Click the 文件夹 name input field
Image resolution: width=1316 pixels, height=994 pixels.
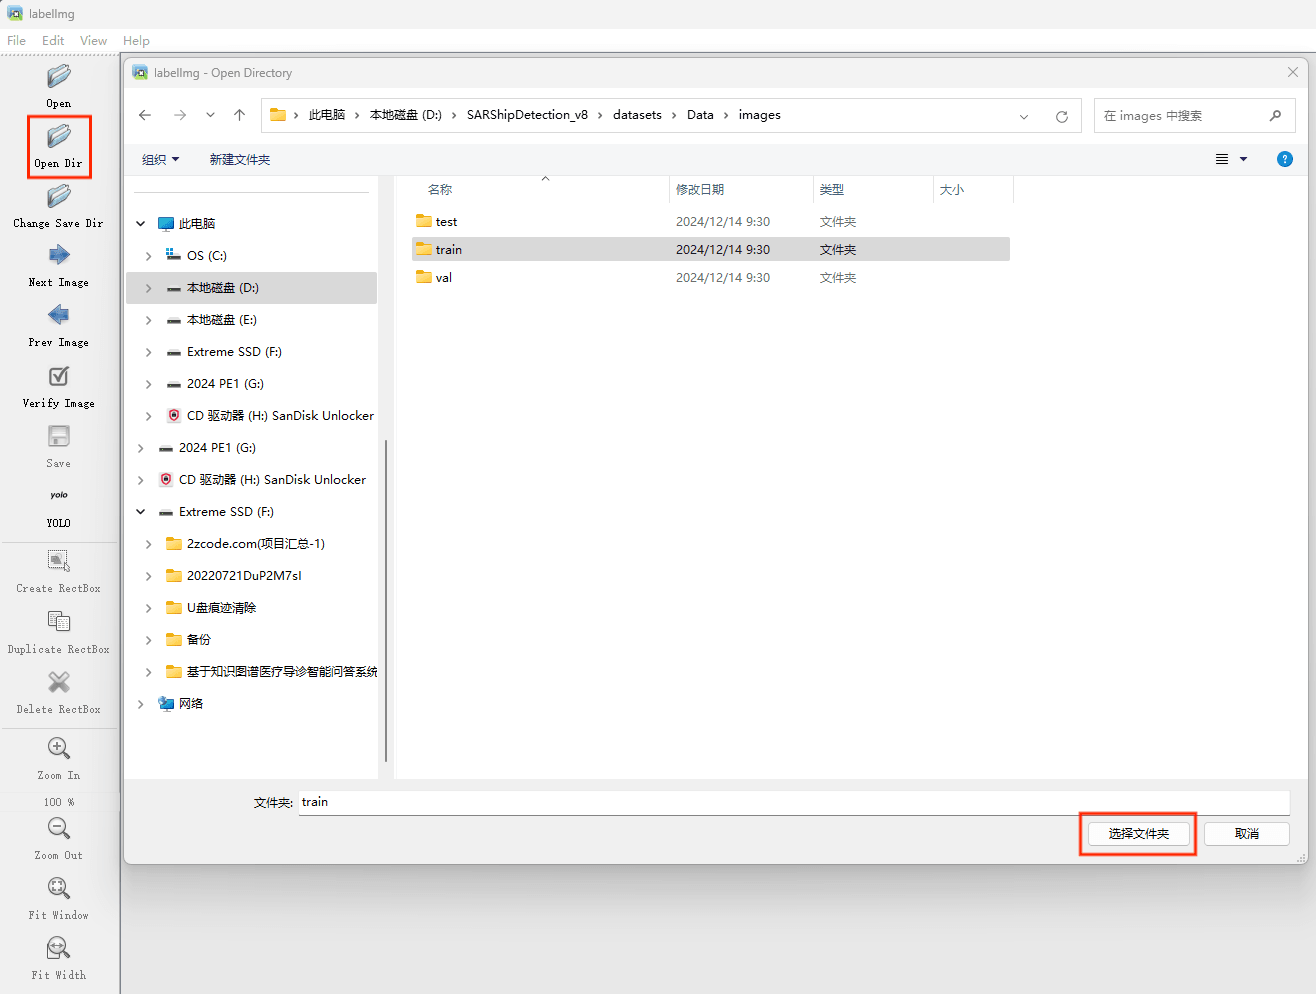[x=794, y=802]
